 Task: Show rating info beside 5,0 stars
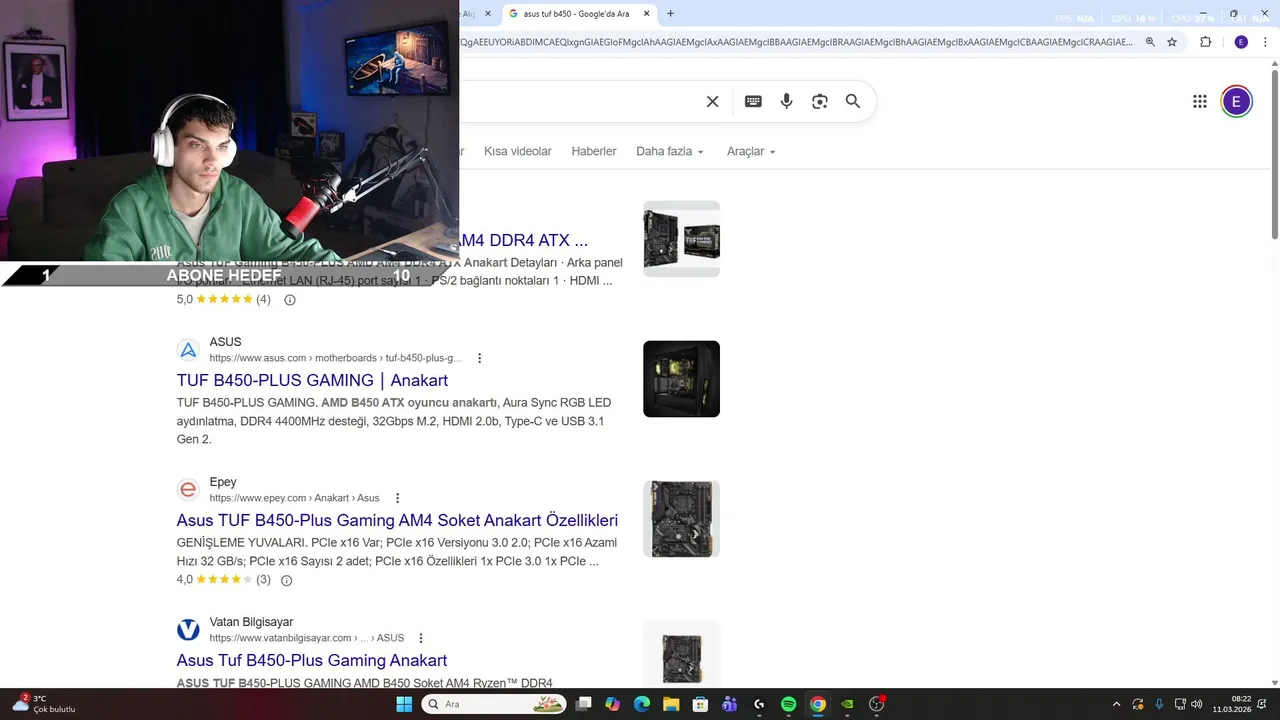point(290,300)
